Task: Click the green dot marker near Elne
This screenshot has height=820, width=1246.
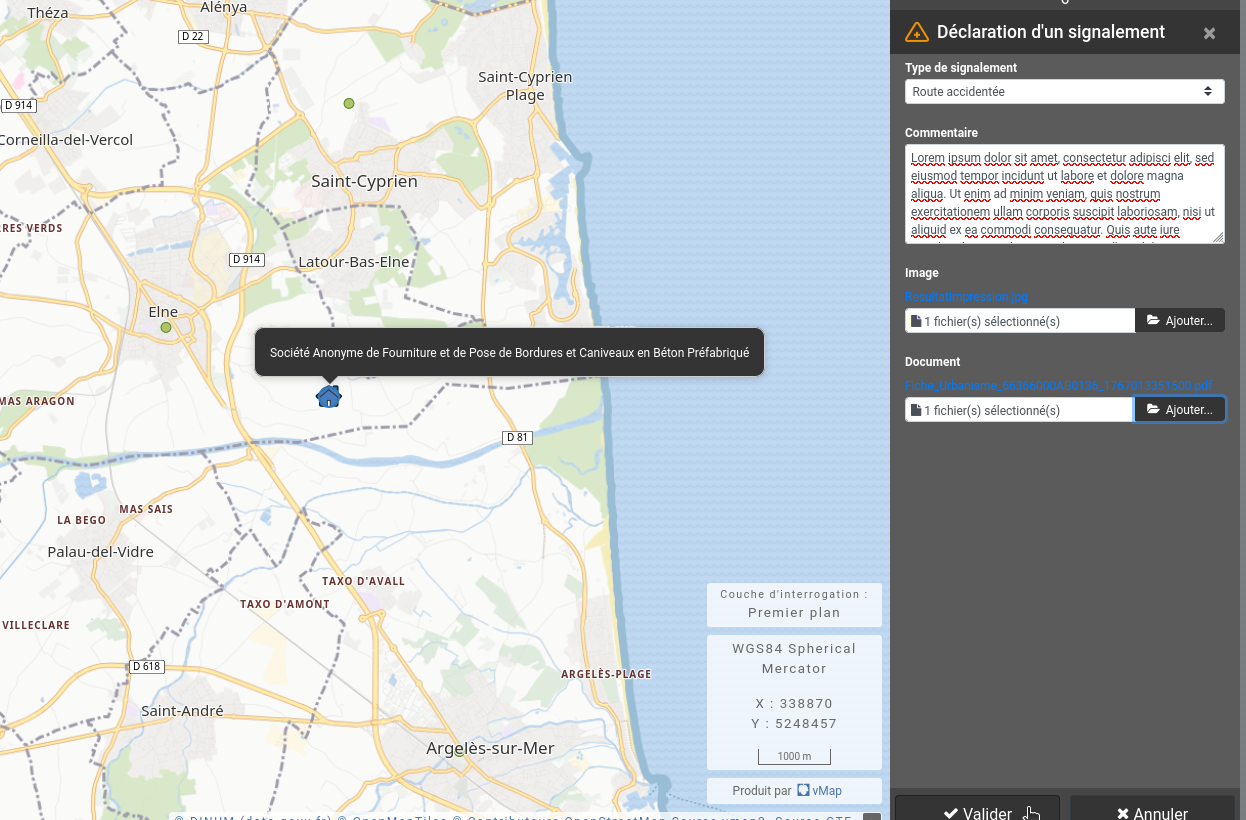Action: pos(166,327)
